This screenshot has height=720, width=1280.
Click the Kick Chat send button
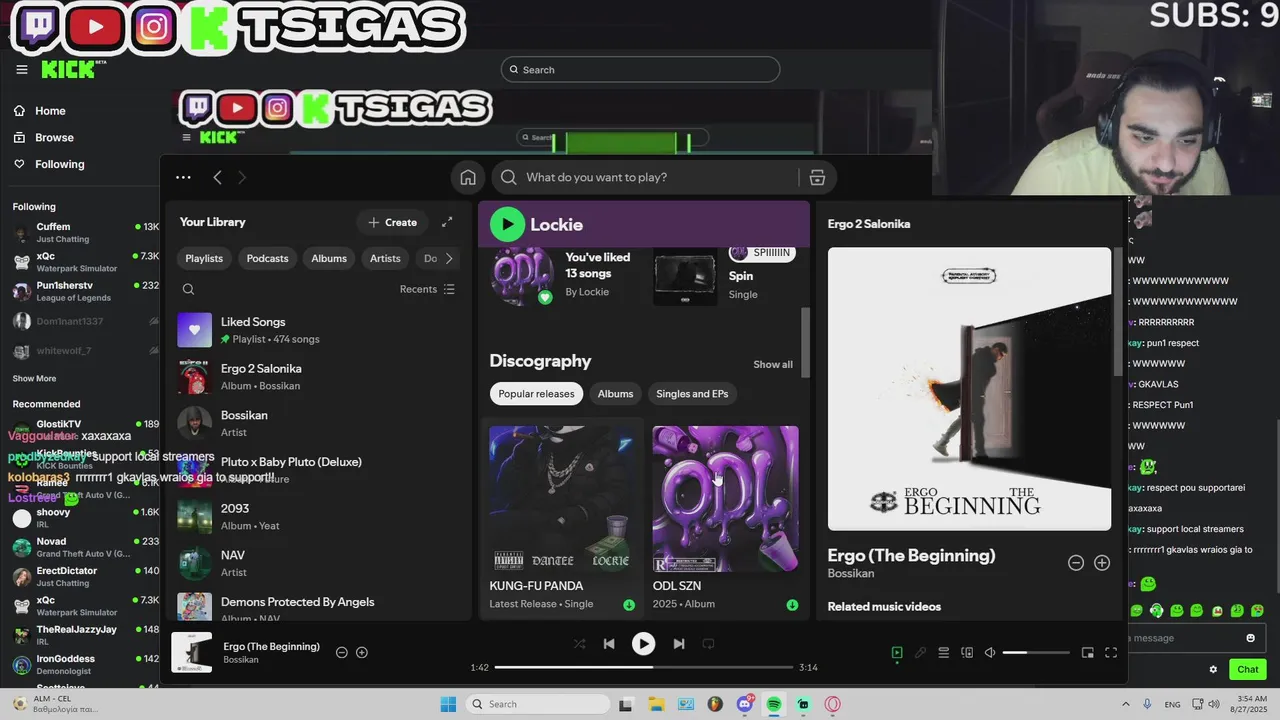(x=1247, y=669)
